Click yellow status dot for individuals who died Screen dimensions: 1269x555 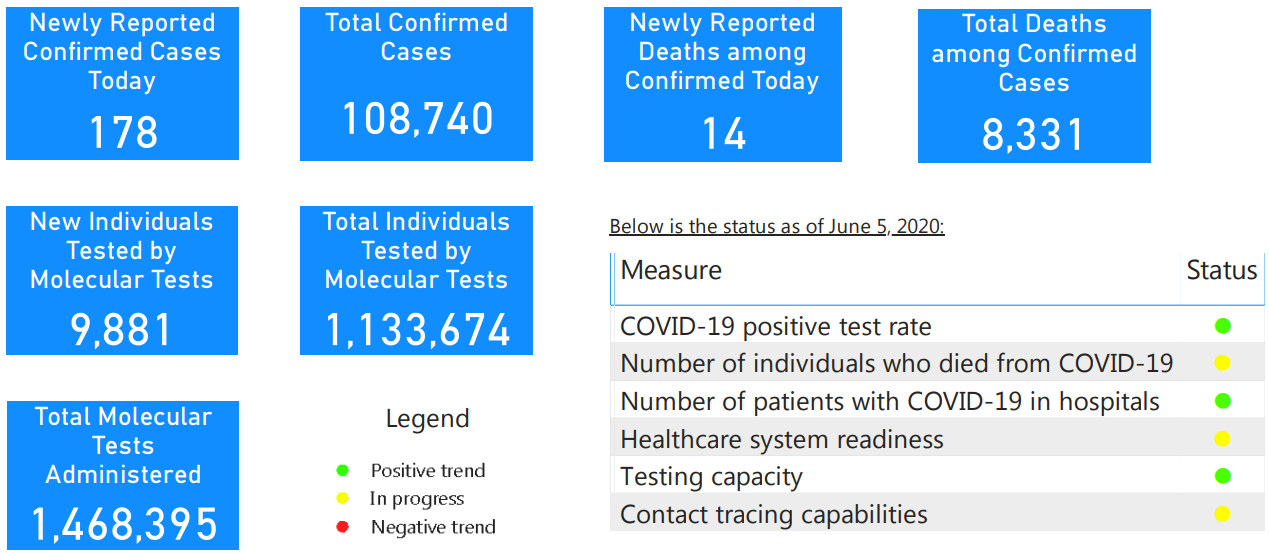click(1222, 363)
